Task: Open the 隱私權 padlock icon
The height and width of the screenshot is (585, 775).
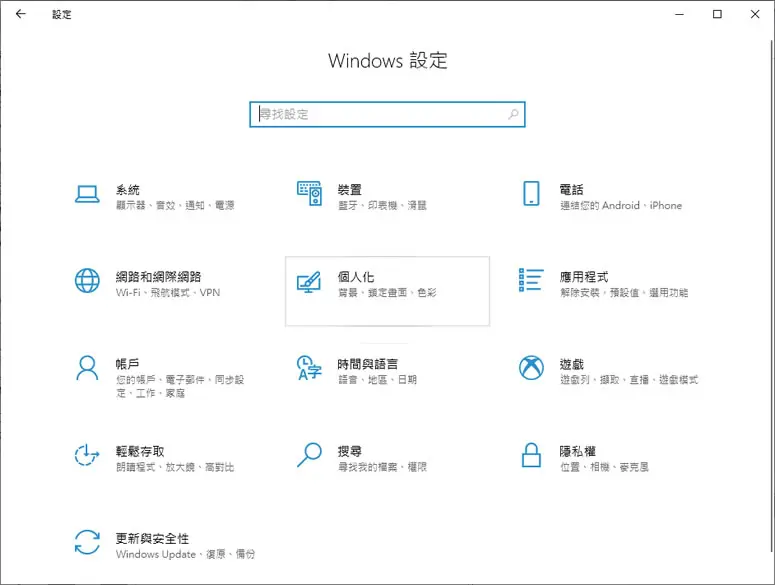Action: pyautogui.click(x=531, y=455)
